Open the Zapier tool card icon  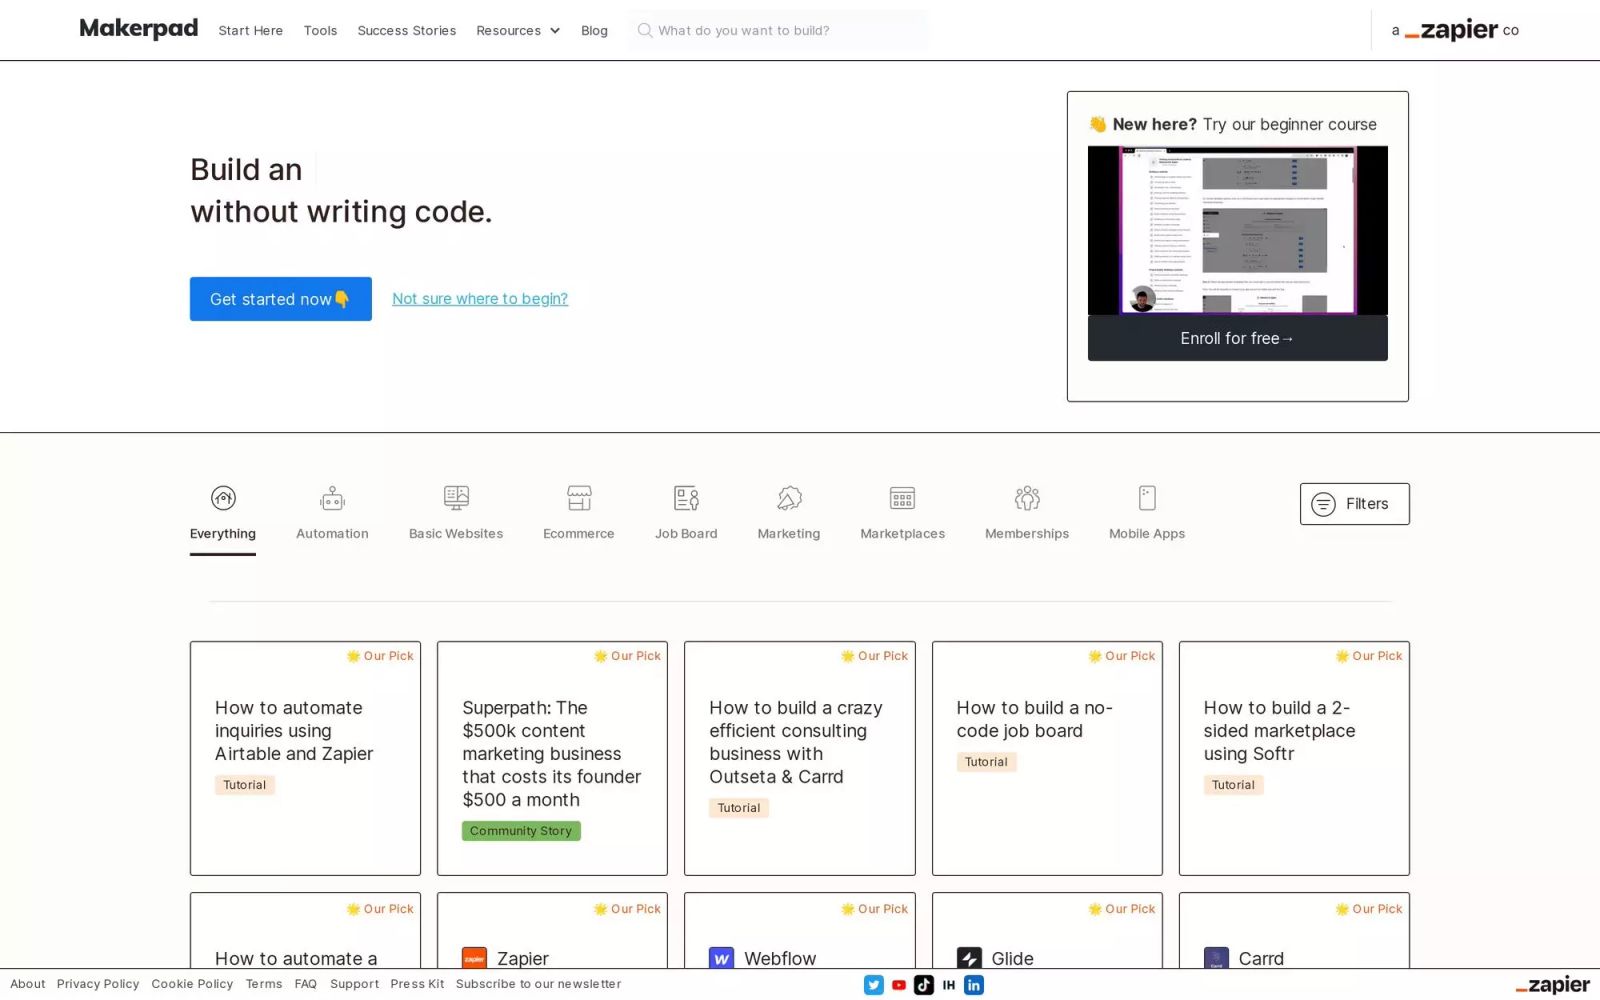point(475,958)
